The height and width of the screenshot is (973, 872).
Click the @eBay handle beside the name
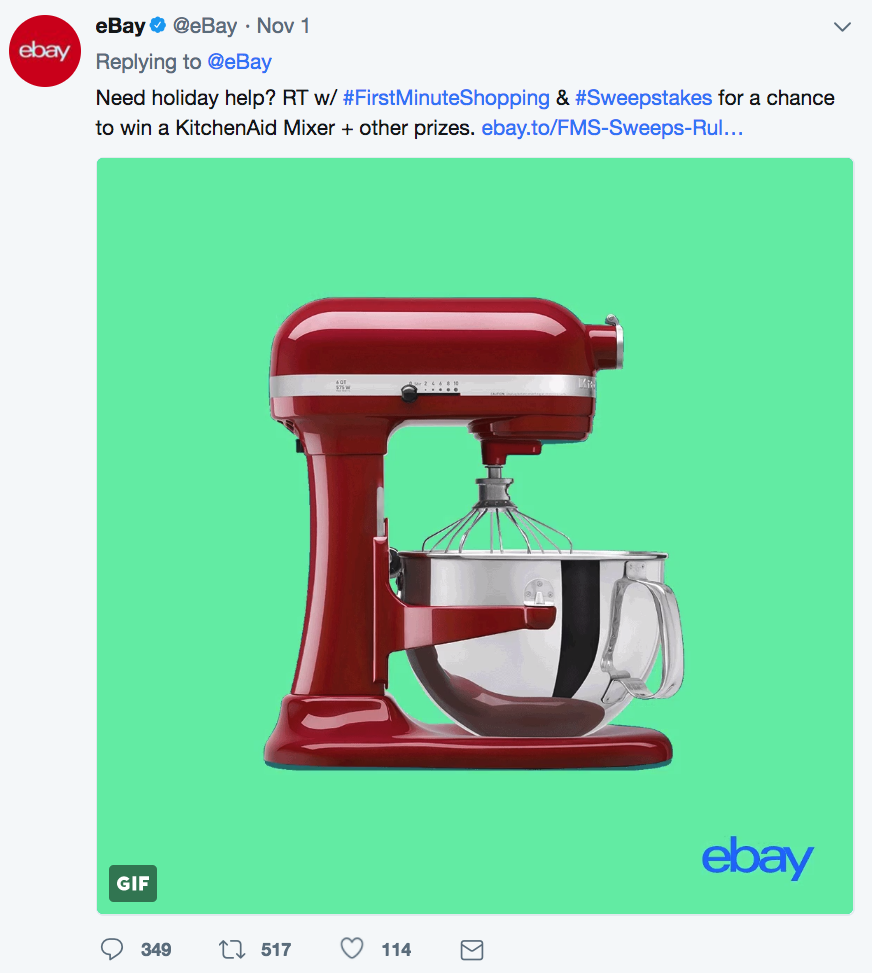click(x=205, y=26)
